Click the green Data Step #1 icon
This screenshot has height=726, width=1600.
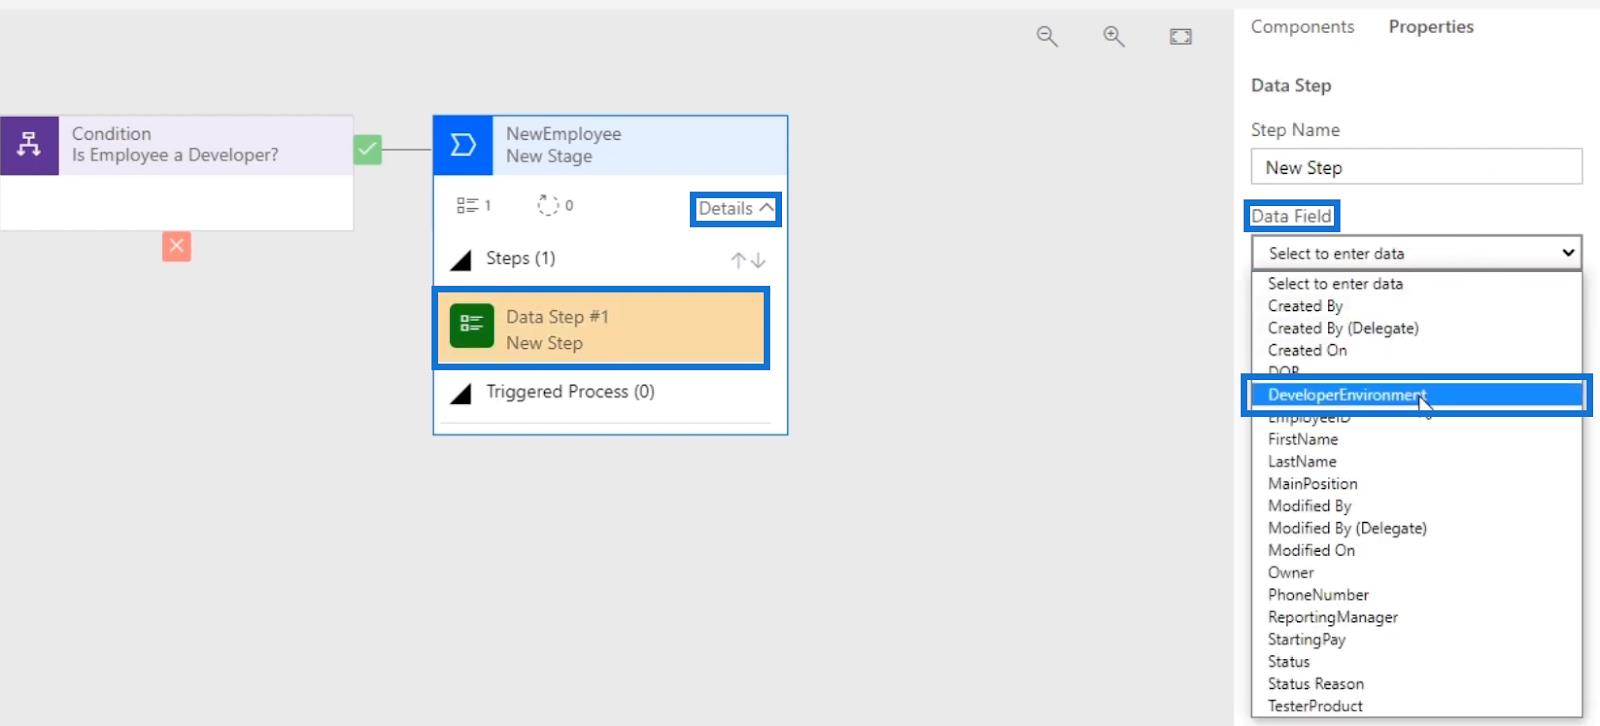[471, 326]
